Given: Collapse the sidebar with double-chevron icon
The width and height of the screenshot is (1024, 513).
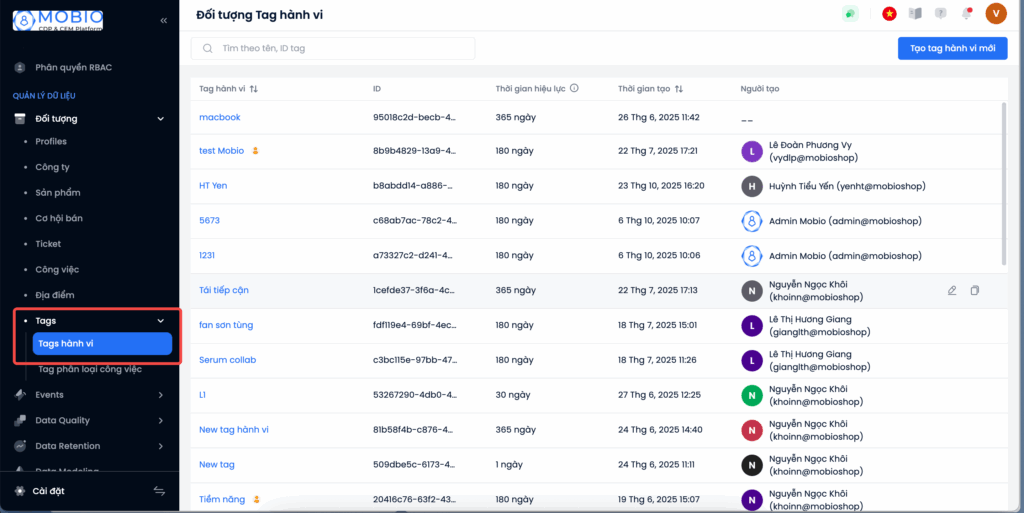Looking at the screenshot, I should click(164, 20).
